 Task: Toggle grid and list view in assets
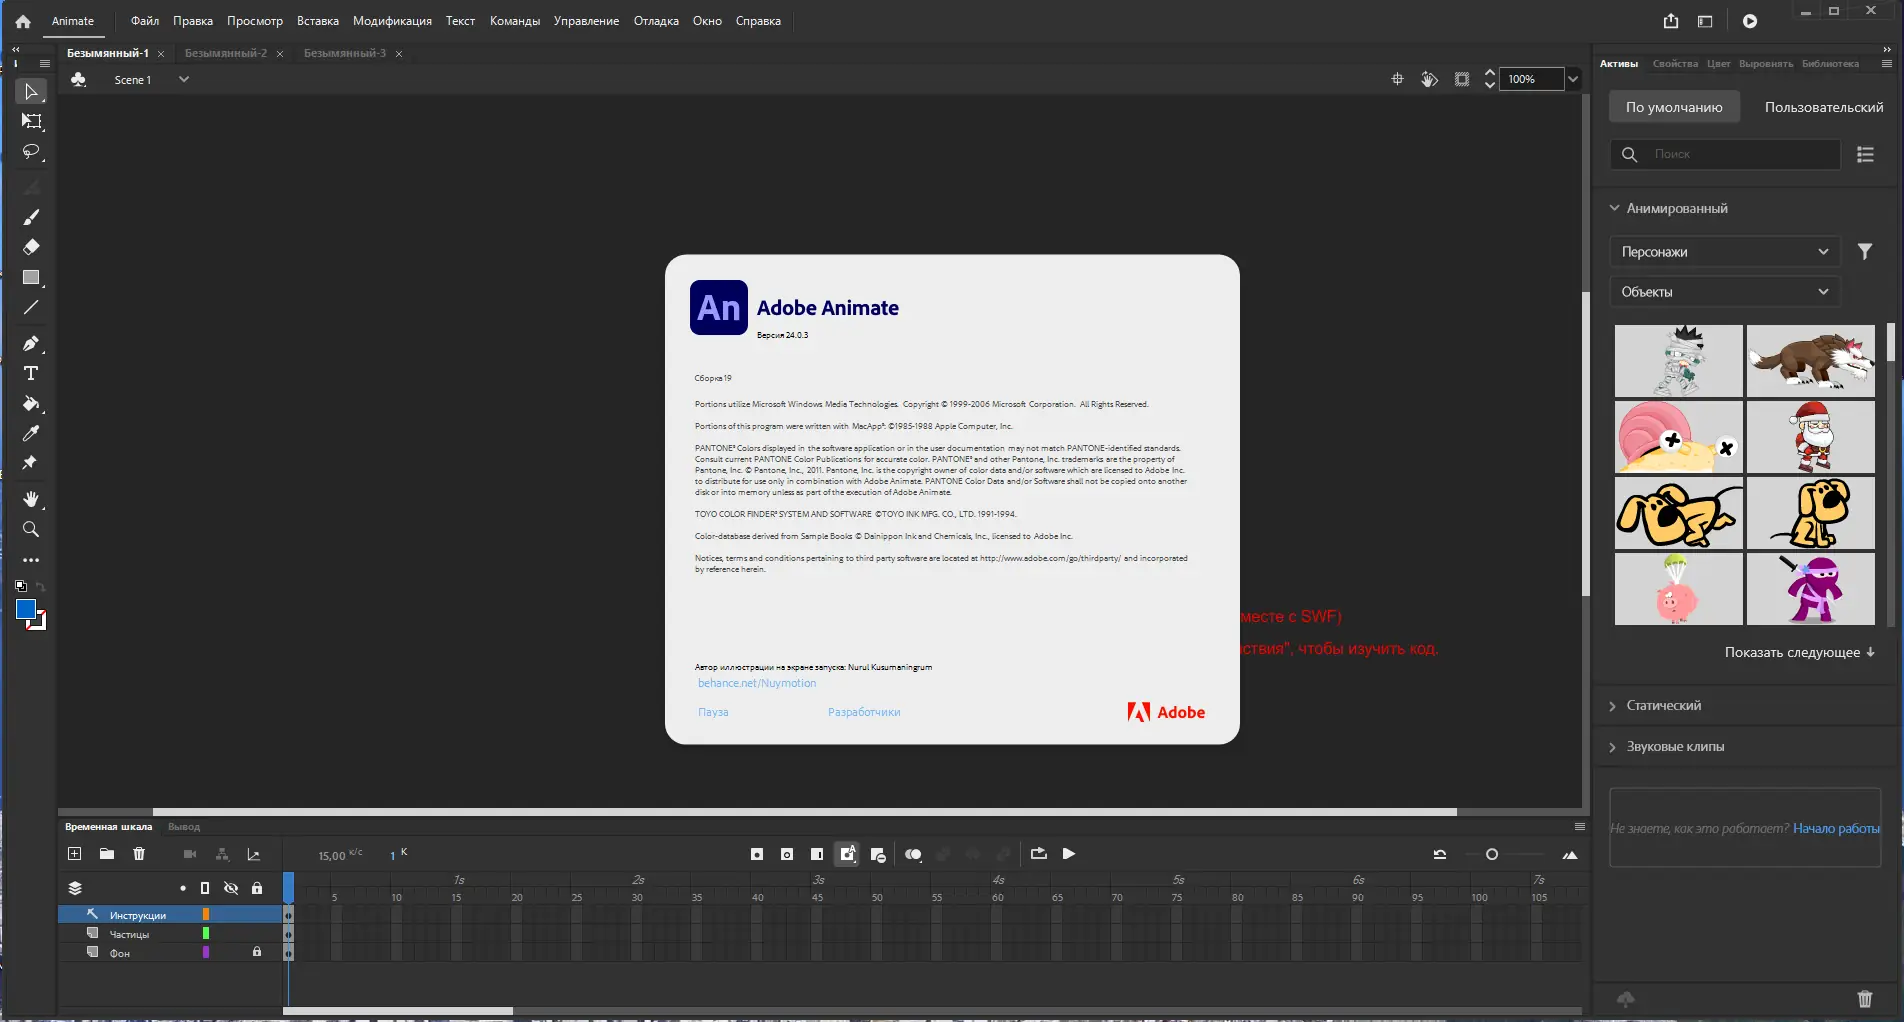pos(1865,154)
